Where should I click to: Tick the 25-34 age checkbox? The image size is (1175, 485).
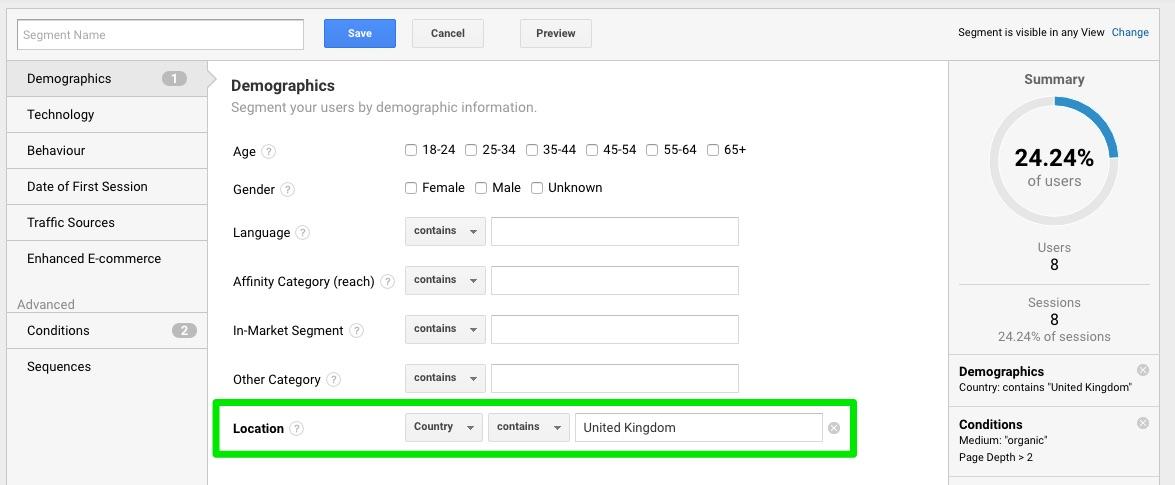pos(471,150)
